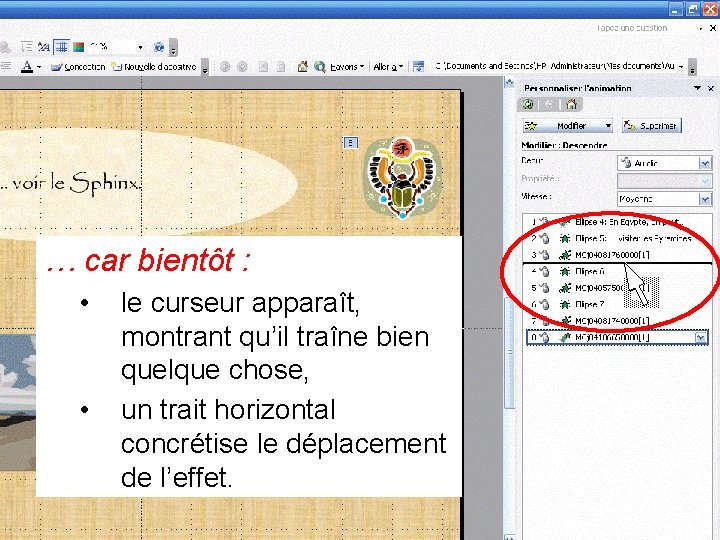Click the scarab beetle clipart on slide

click(402, 179)
